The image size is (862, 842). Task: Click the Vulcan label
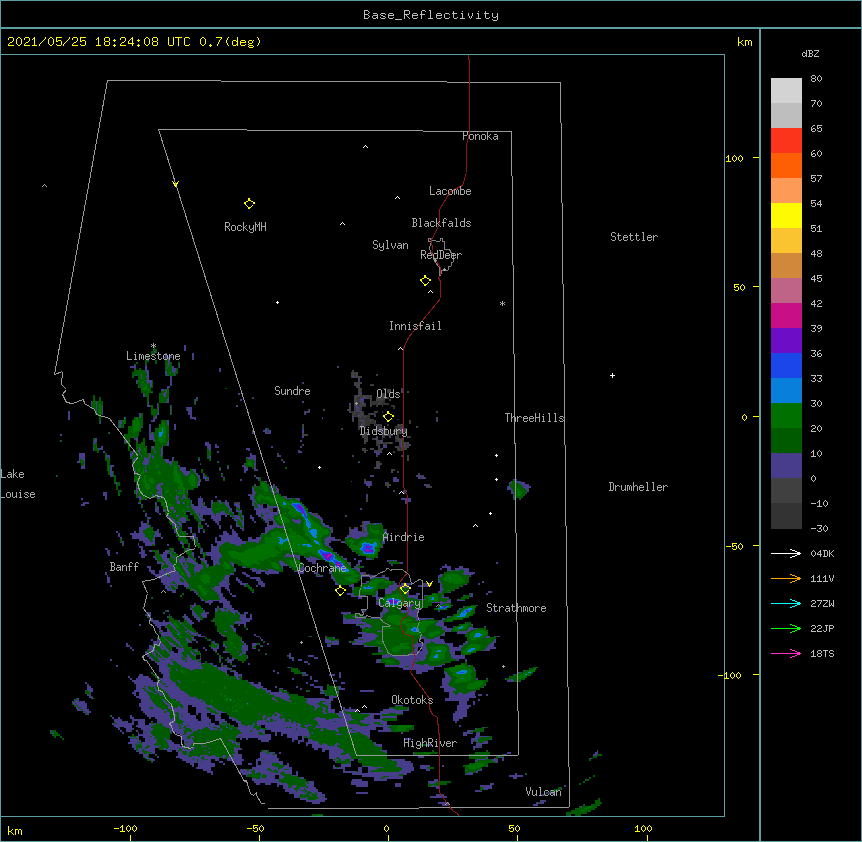tap(543, 792)
